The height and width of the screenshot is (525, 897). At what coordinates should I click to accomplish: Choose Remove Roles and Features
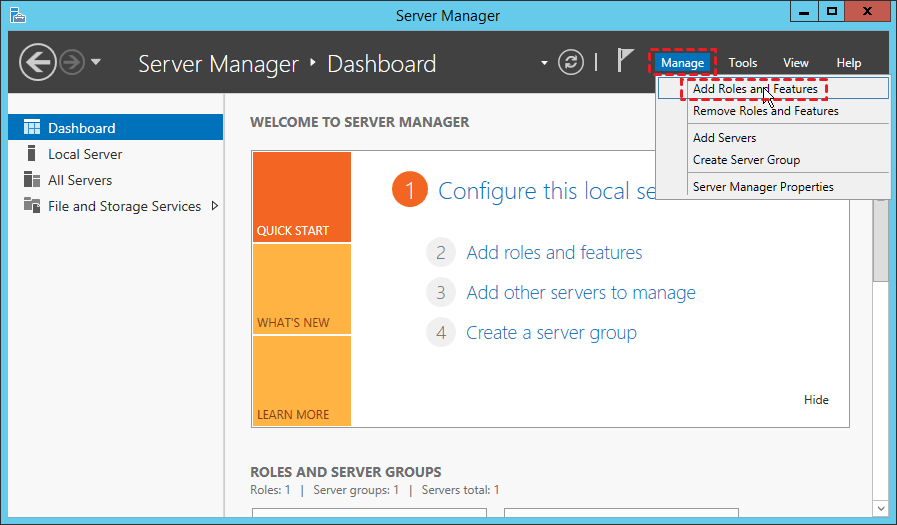coord(765,111)
